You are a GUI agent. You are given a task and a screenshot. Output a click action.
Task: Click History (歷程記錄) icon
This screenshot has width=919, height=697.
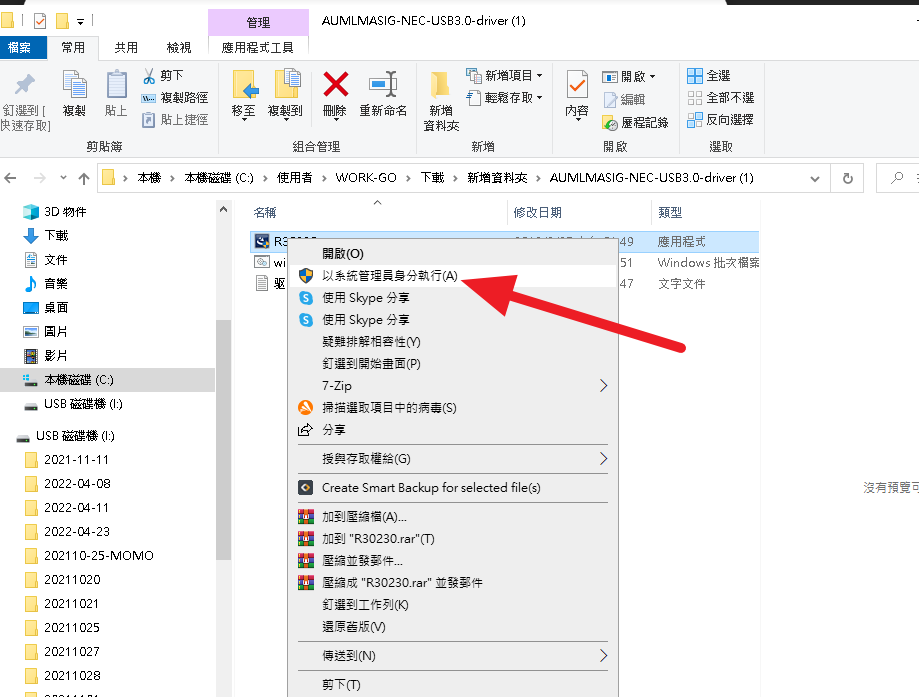pyautogui.click(x=610, y=123)
